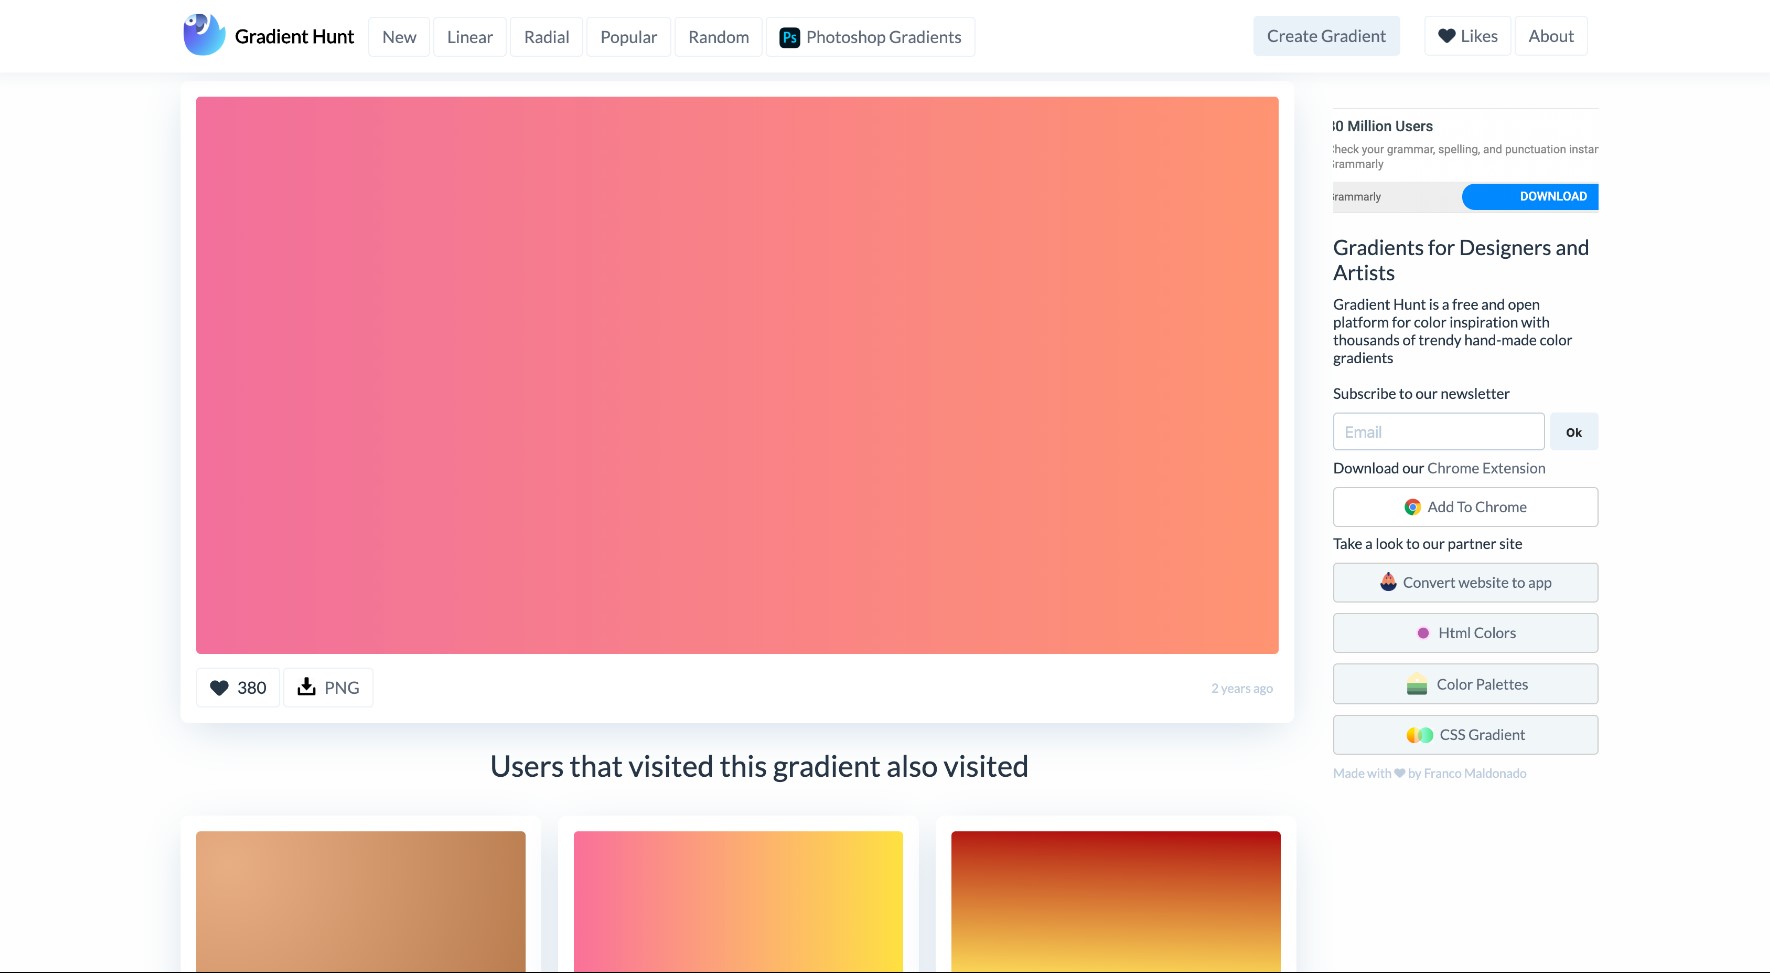The width and height of the screenshot is (1770, 973).
Task: Click the Html Colors dot icon
Action: pyautogui.click(x=1423, y=632)
